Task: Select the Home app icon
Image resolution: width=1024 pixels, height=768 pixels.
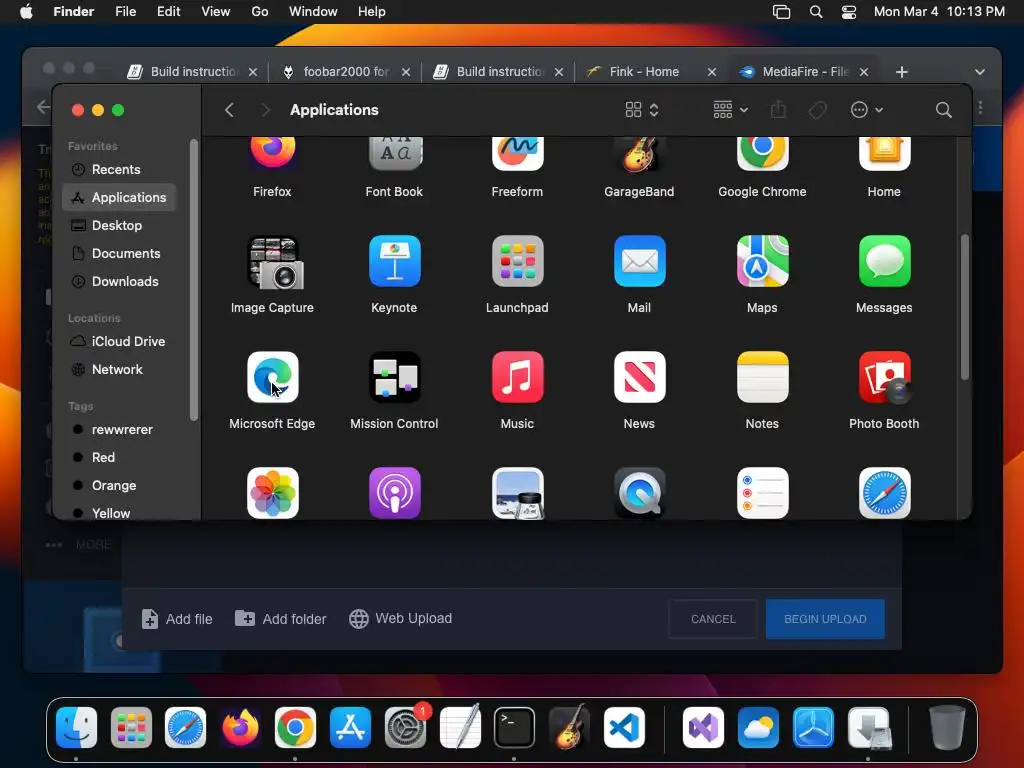Action: pyautogui.click(x=884, y=154)
